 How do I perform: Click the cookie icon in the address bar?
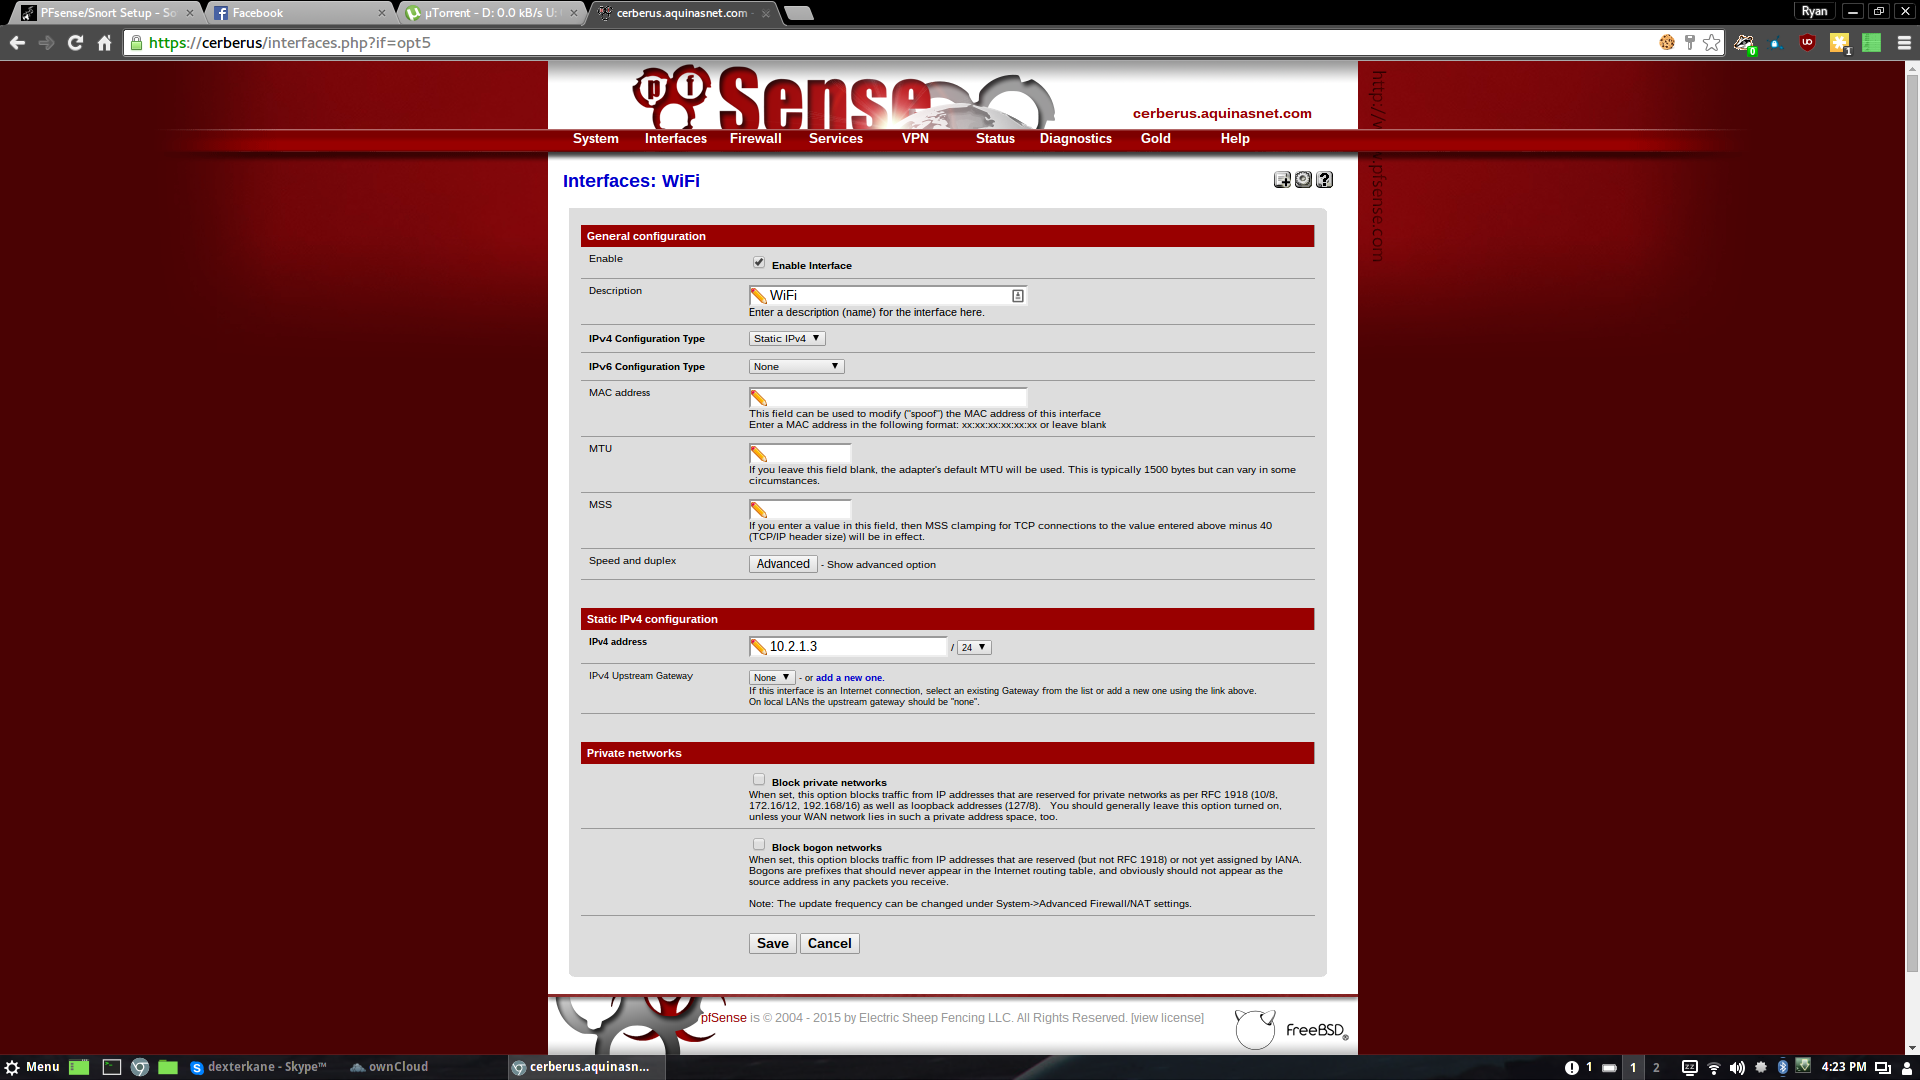point(1667,43)
